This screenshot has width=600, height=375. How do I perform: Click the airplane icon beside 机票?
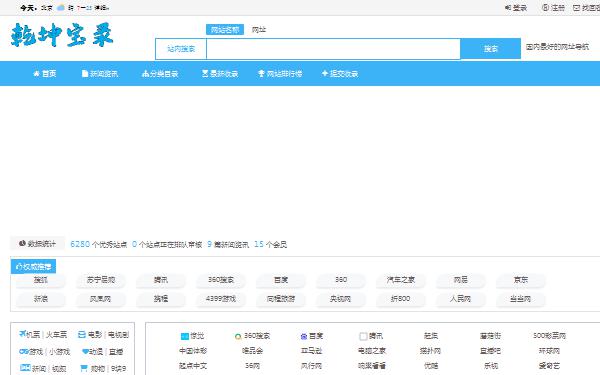(x=23, y=334)
